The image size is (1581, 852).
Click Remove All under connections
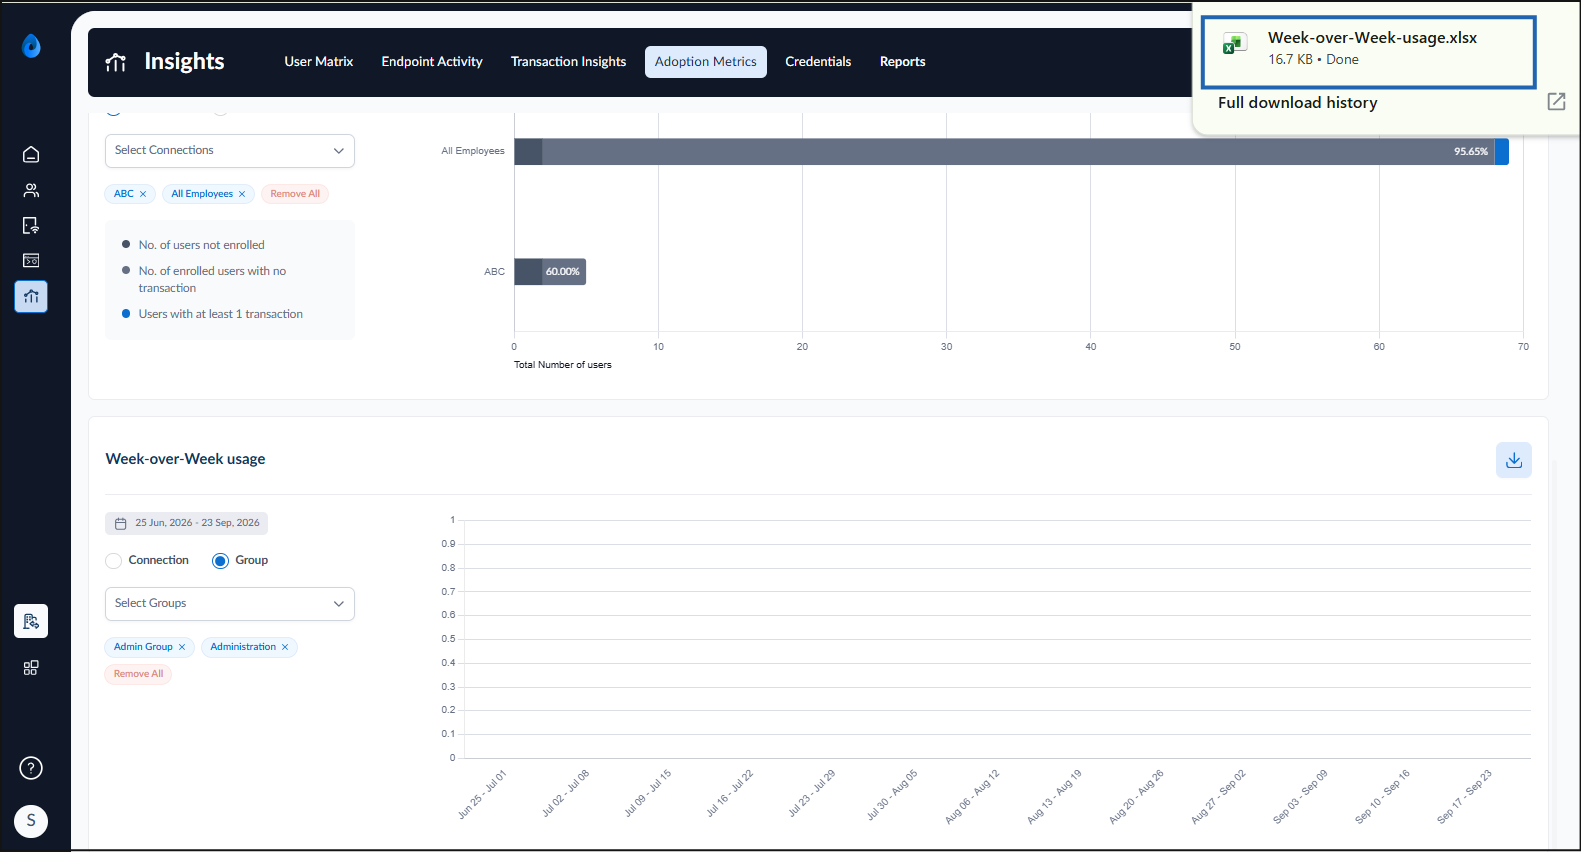tap(295, 194)
